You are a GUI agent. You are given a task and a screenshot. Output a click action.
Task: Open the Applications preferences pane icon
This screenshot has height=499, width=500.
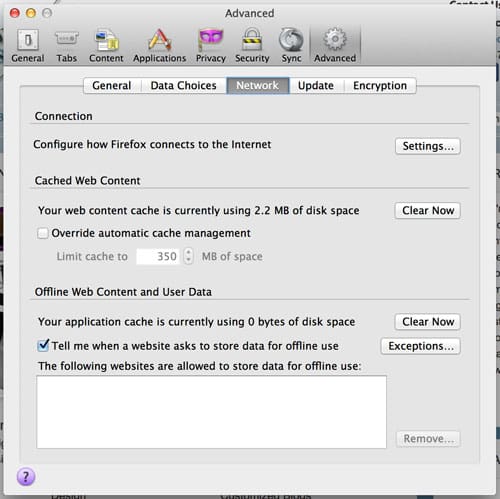point(160,46)
